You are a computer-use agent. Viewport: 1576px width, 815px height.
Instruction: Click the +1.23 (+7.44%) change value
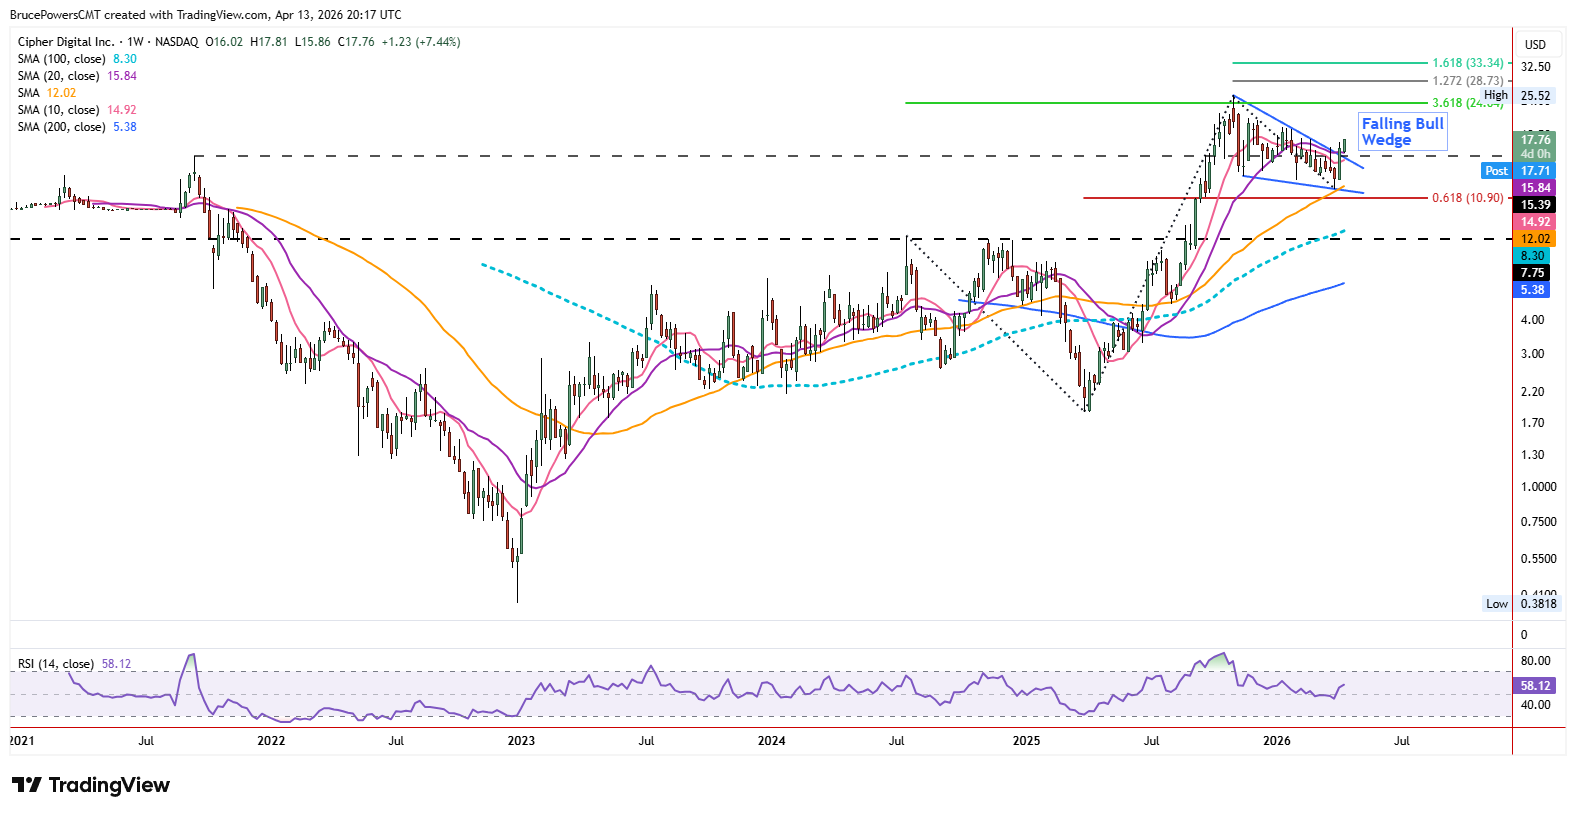coord(421,42)
